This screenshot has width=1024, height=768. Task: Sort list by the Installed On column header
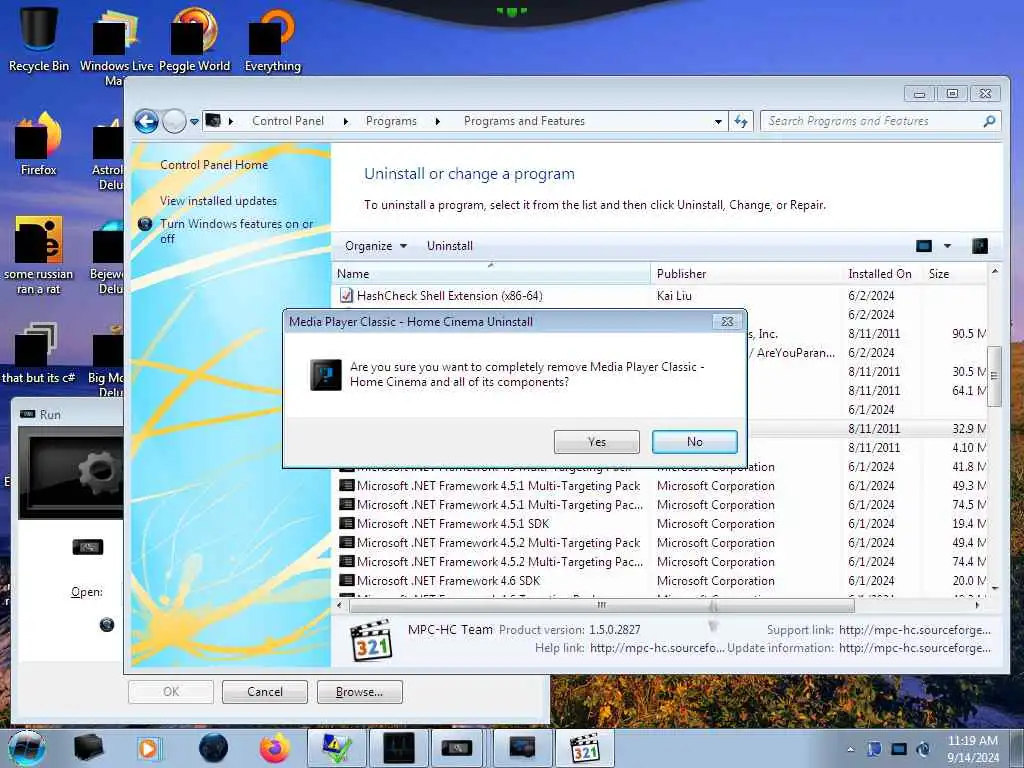pyautogui.click(x=880, y=274)
